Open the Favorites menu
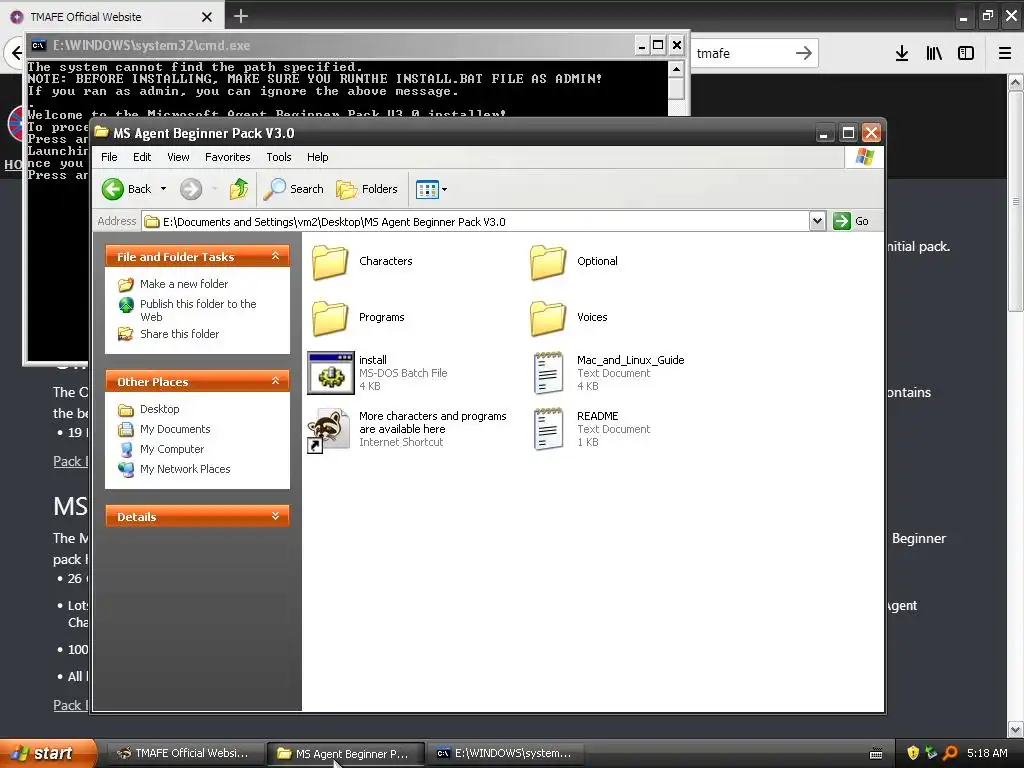This screenshot has height=768, width=1024. point(227,157)
